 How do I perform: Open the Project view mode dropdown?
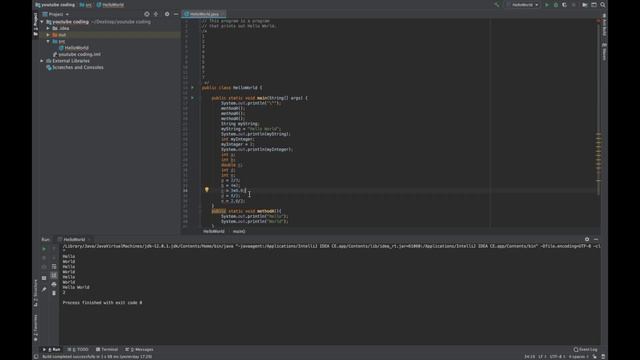56,14
